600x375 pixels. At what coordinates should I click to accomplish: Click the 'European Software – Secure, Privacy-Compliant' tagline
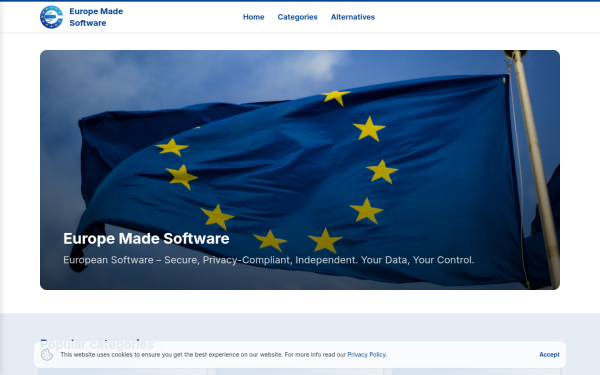click(x=269, y=260)
